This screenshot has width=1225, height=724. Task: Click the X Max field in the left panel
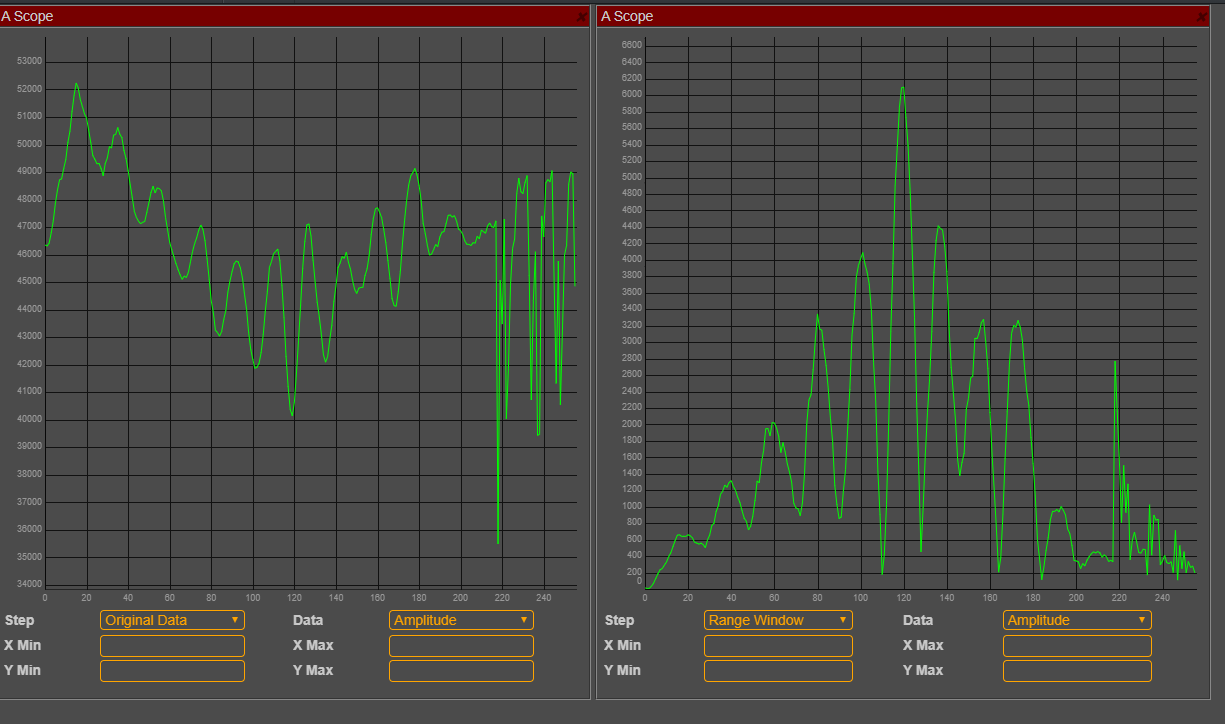[461, 646]
